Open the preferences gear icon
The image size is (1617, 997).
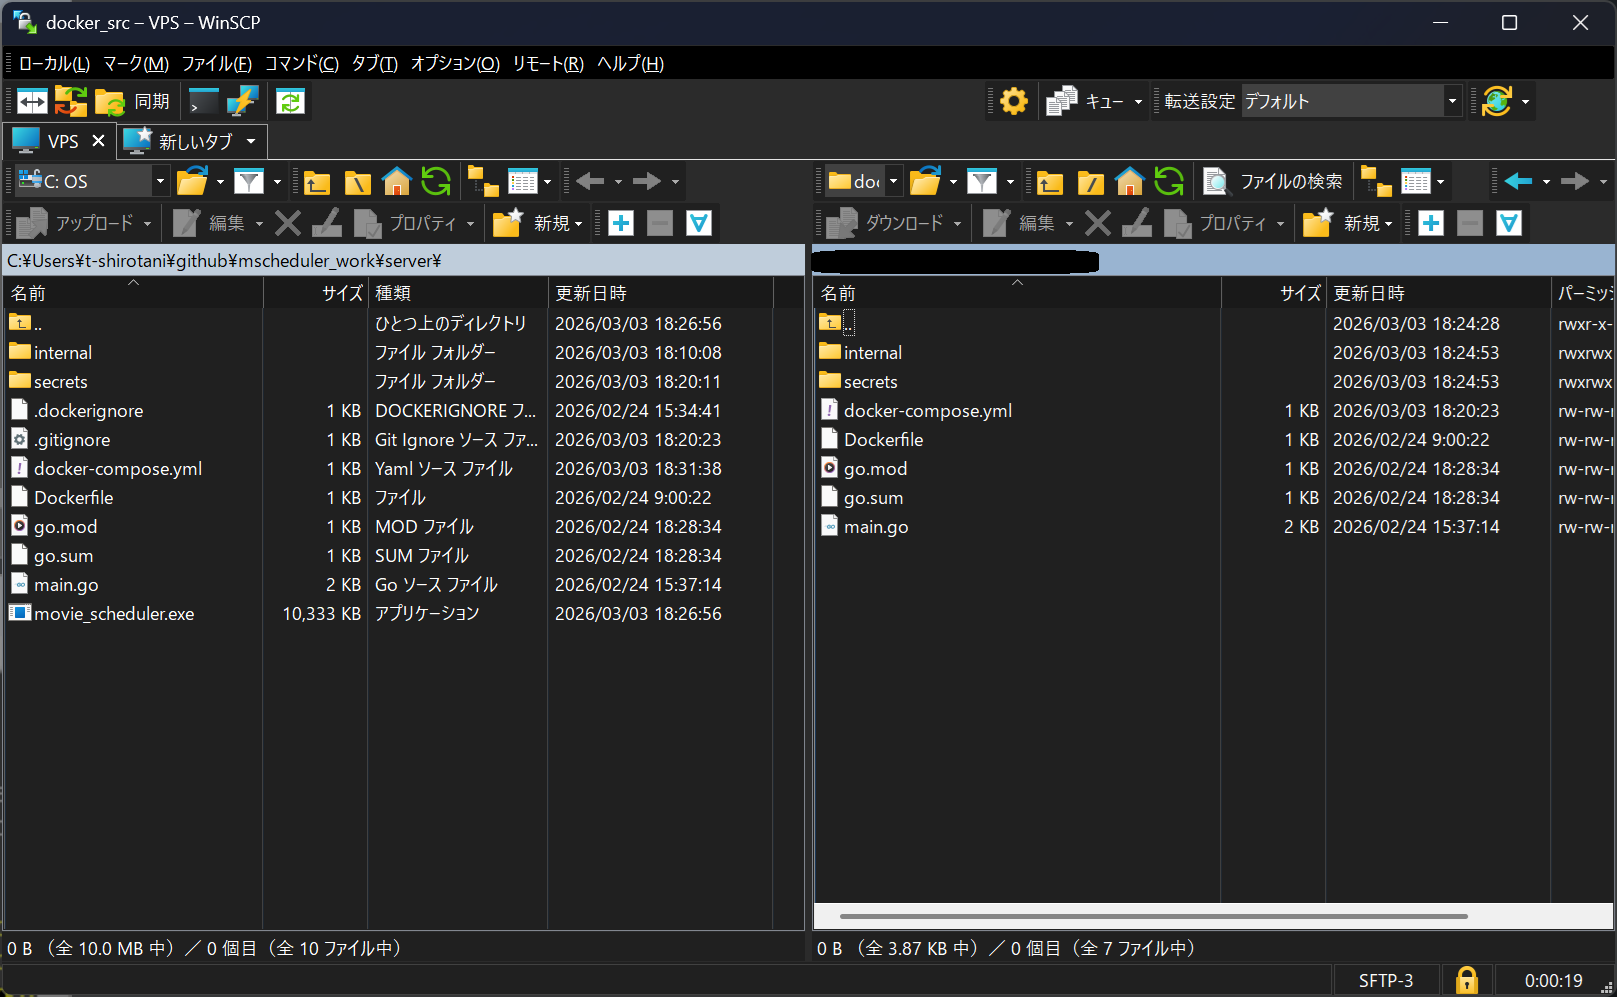pos(1013,101)
